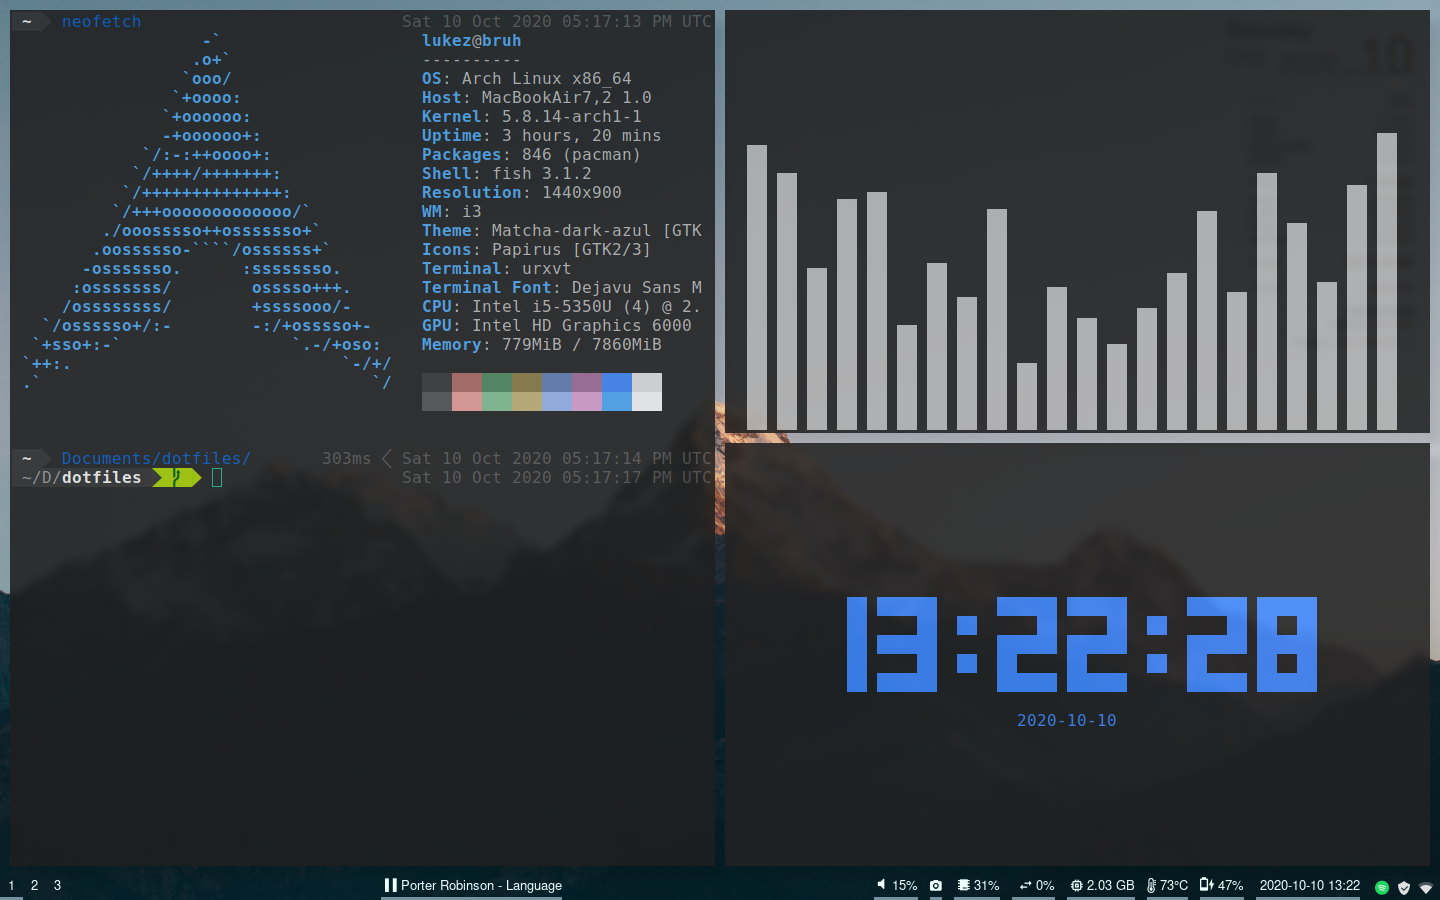Click the mauve purple swatch in top palette row
The width and height of the screenshot is (1440, 900).
click(x=587, y=382)
